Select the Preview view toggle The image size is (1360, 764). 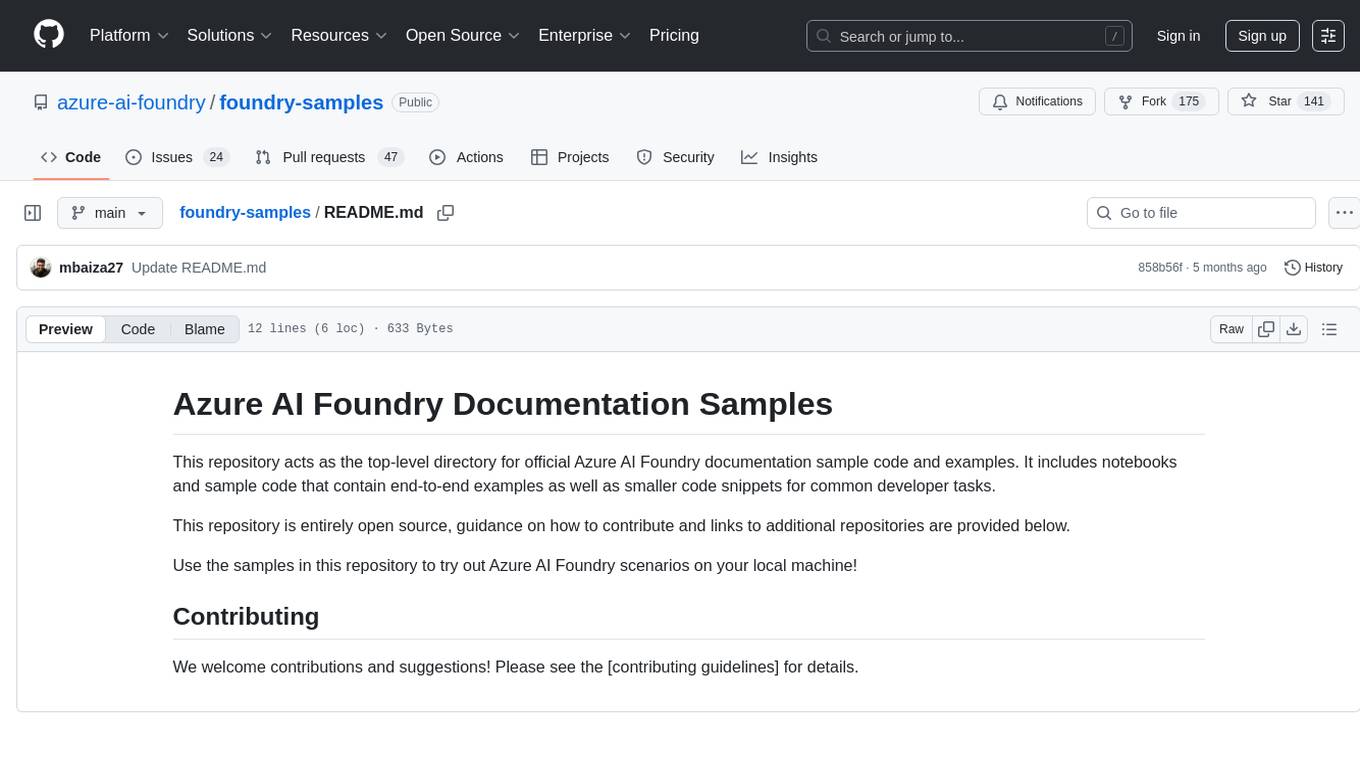66,329
